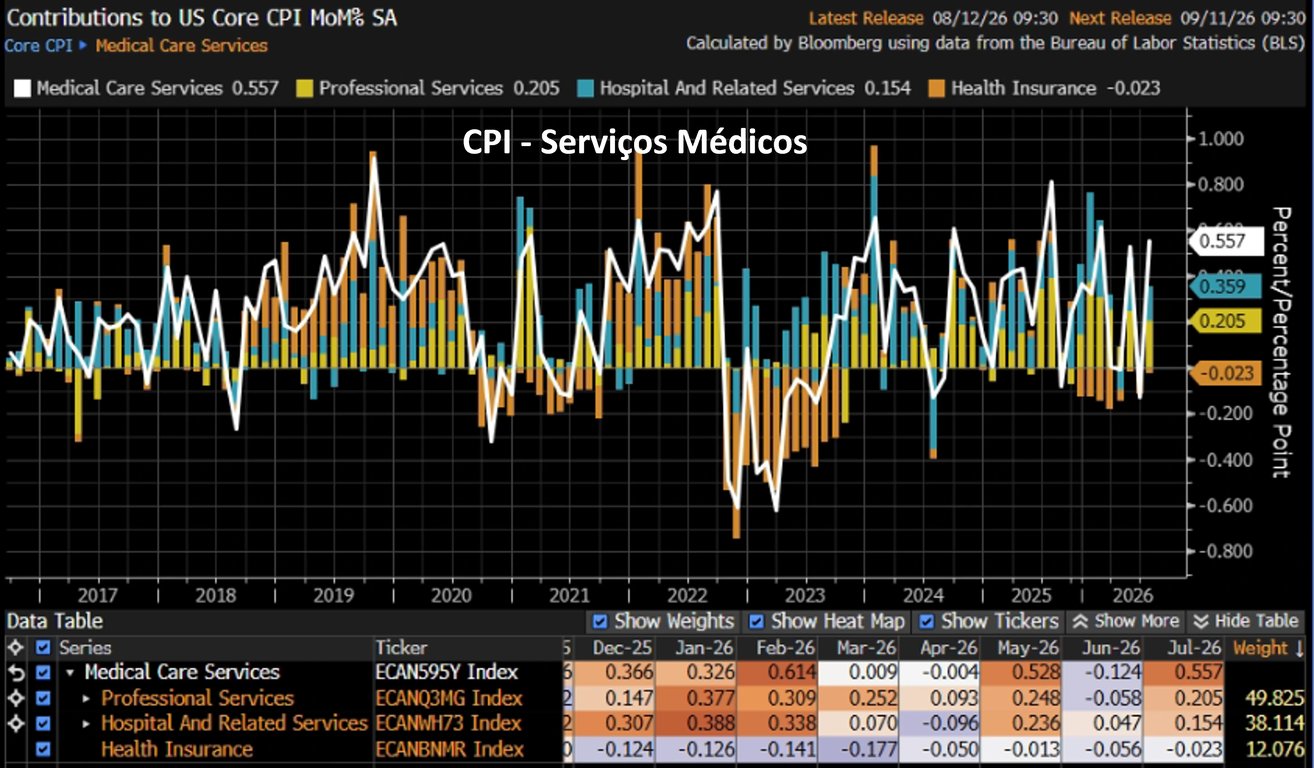1314x768 pixels.
Task: Click the crosshair icon on the Professional Services row
Action: [x=14, y=698]
